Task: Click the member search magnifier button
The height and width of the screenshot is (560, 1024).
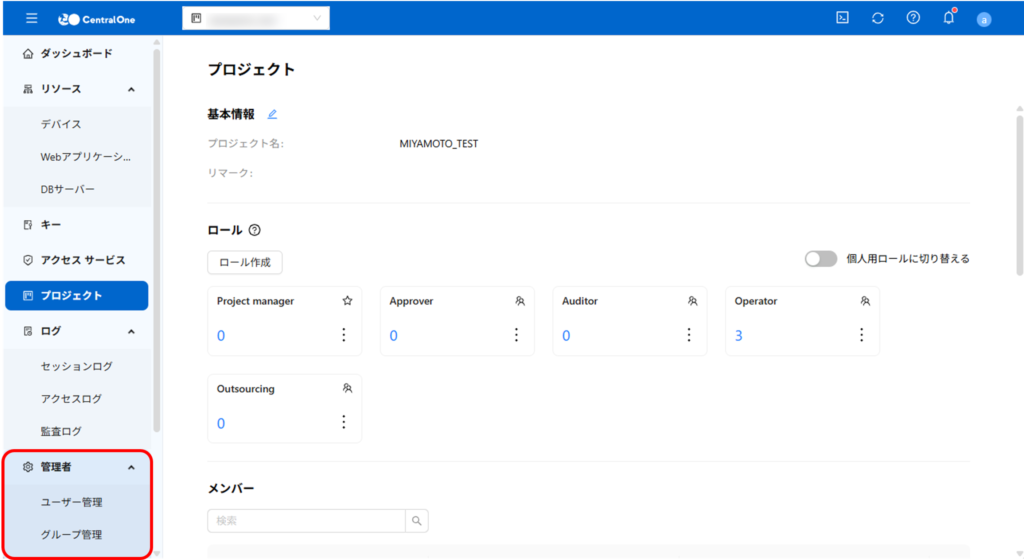Action: tap(416, 520)
